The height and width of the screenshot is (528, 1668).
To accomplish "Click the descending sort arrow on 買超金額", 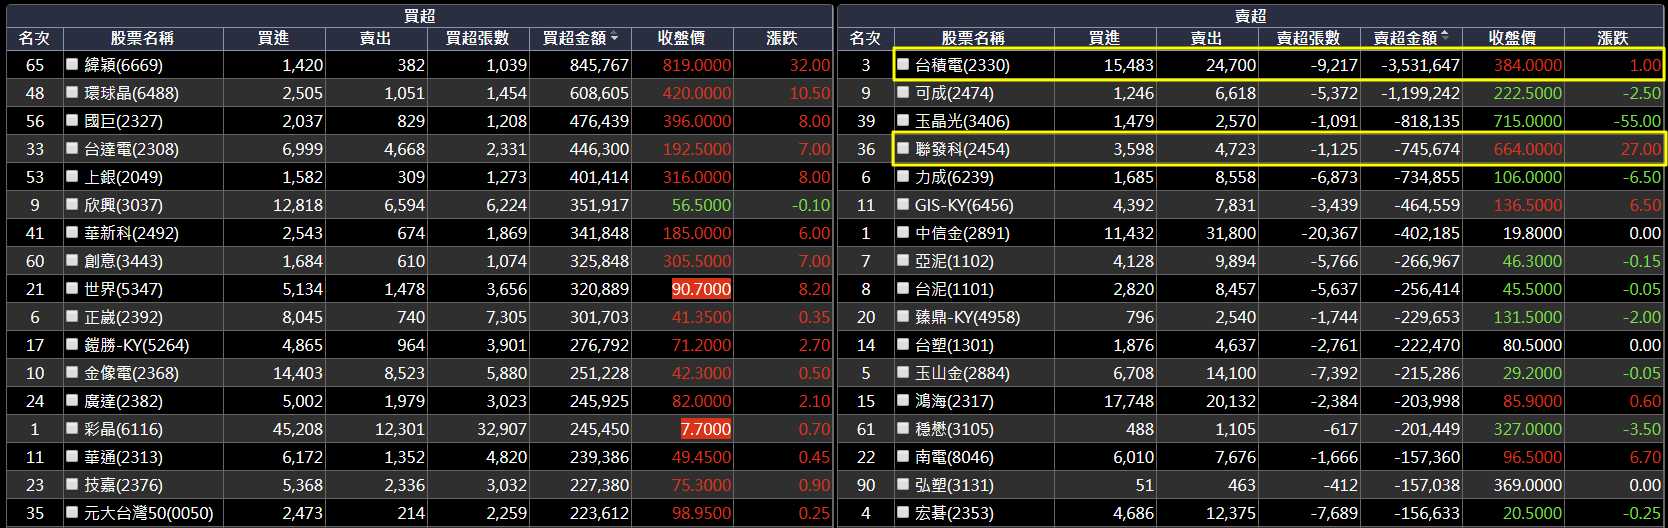I will point(614,38).
